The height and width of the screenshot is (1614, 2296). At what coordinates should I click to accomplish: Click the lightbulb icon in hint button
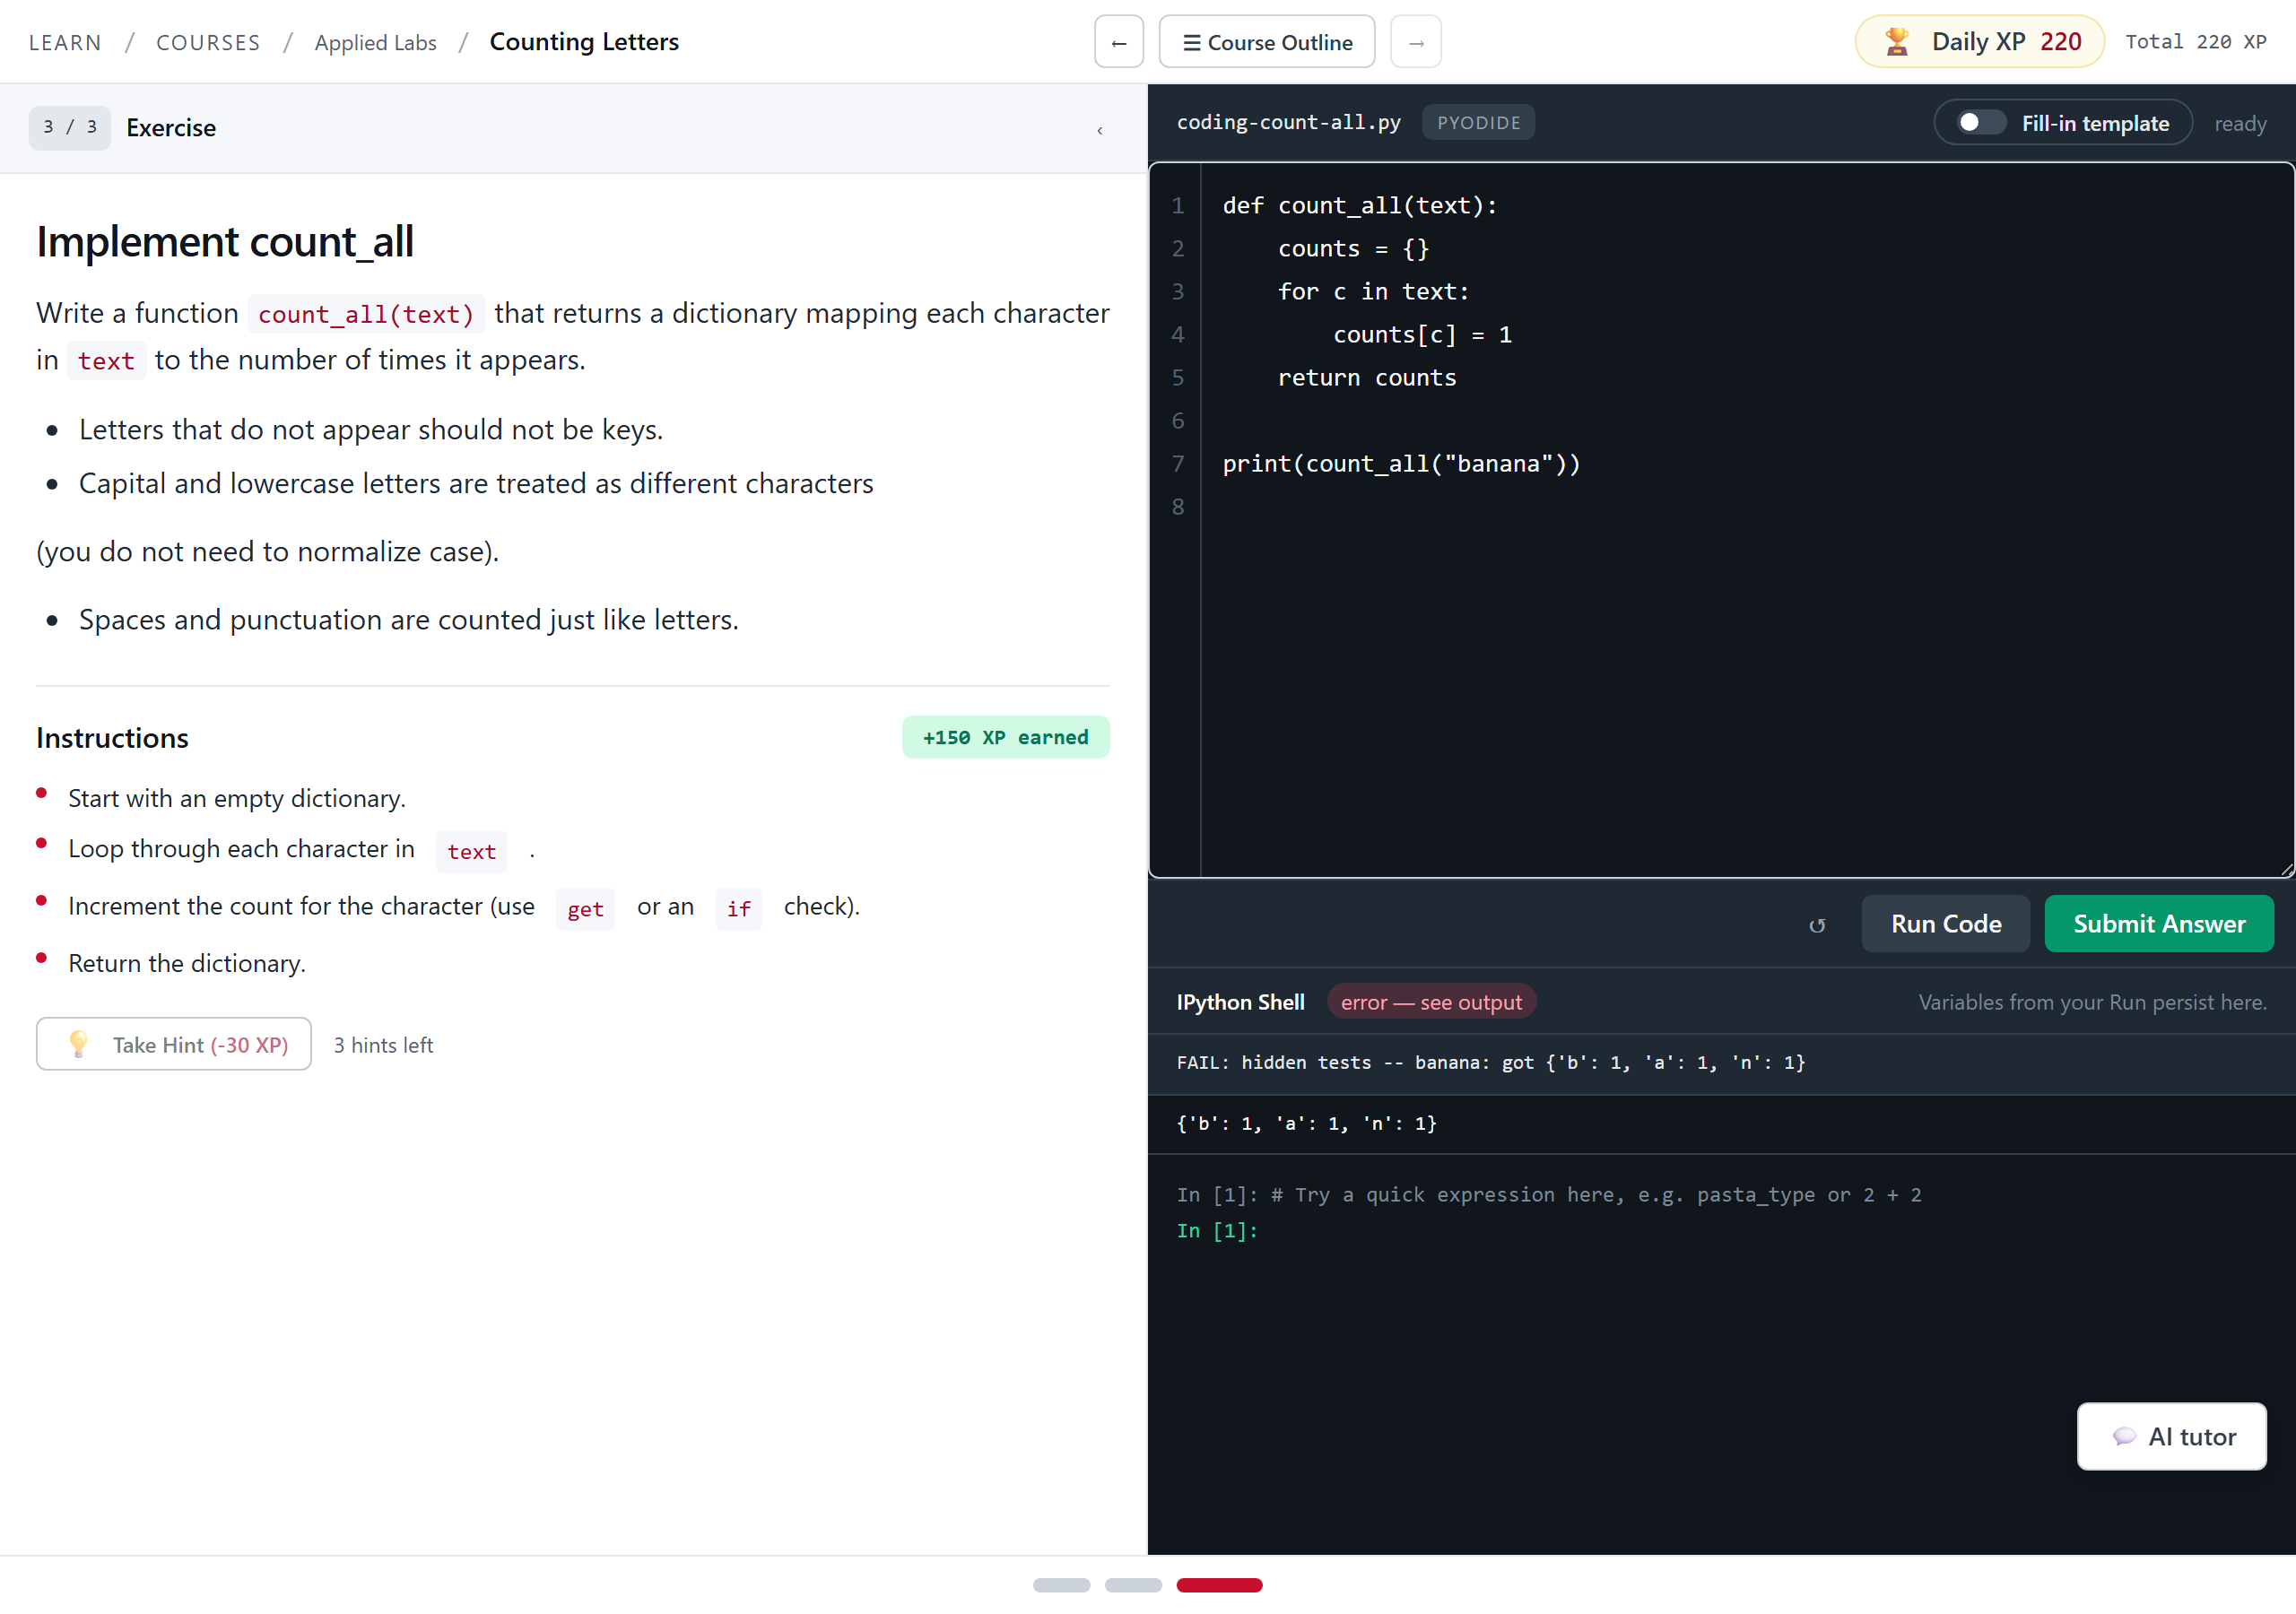click(79, 1043)
